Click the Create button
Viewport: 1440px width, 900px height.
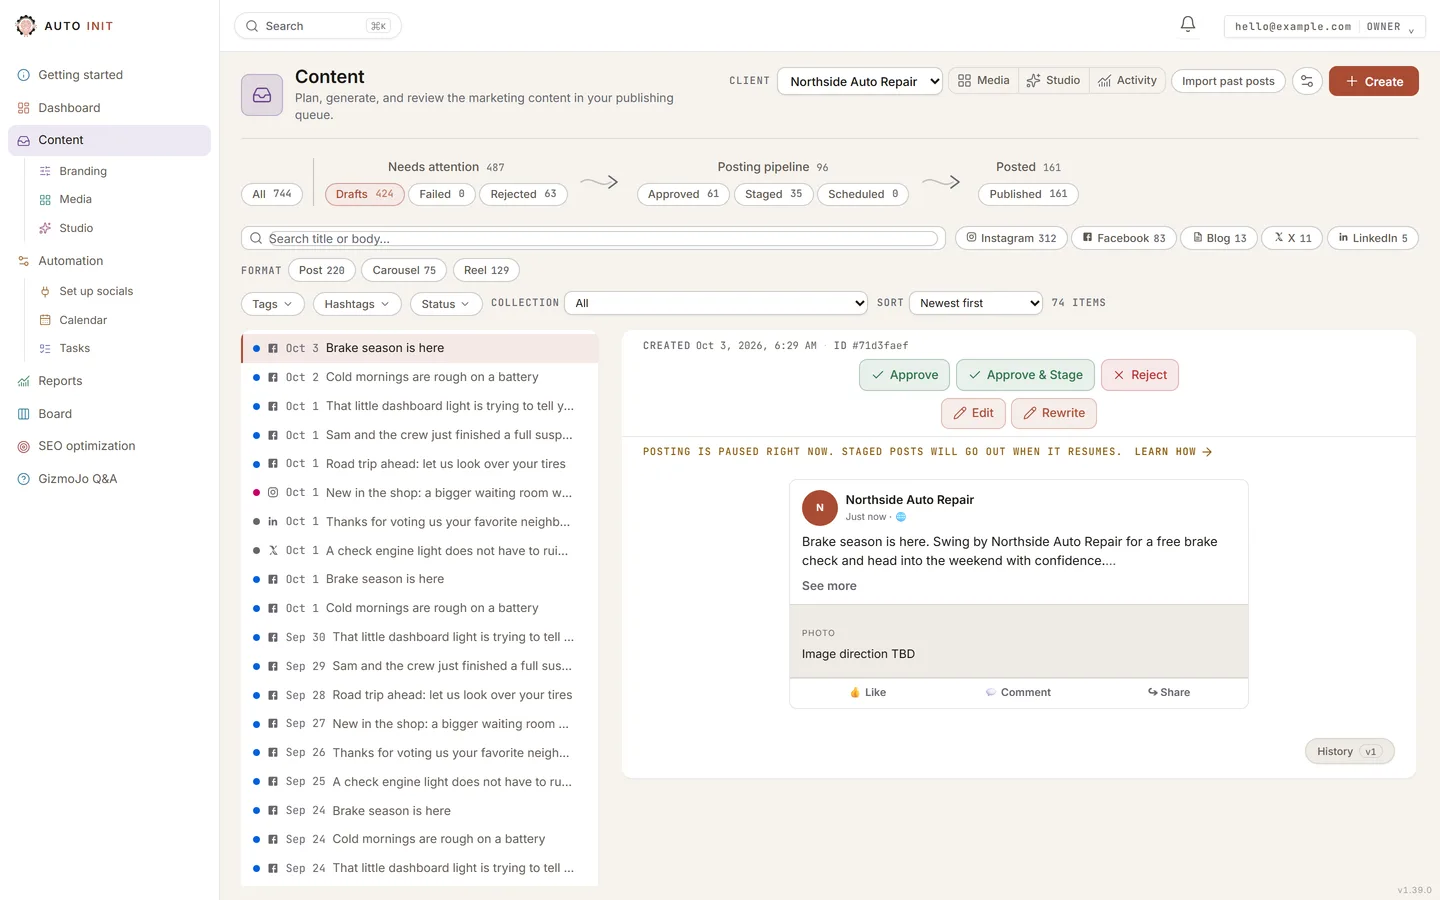[x=1374, y=81]
